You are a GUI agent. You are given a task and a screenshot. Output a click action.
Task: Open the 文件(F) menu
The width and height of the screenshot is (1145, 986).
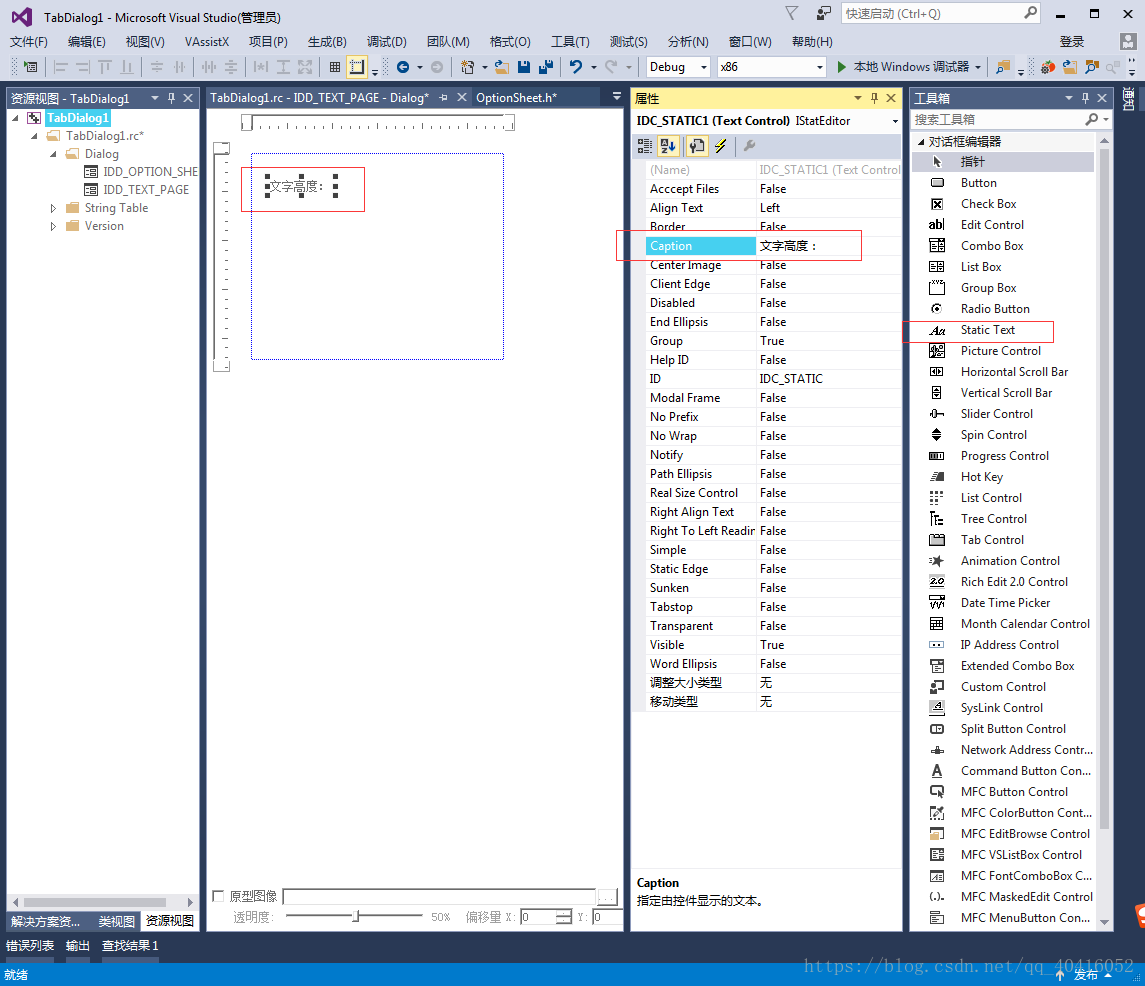click(x=28, y=42)
